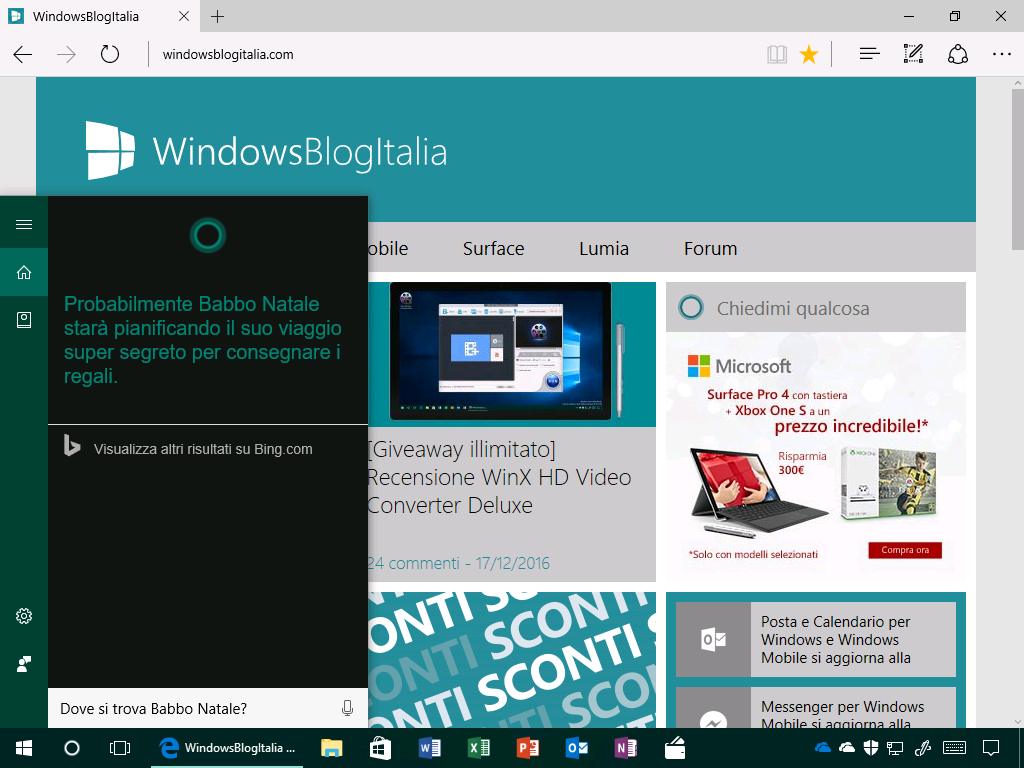Launch OneNote from the taskbar
This screenshot has width=1024, height=768.
(626, 748)
